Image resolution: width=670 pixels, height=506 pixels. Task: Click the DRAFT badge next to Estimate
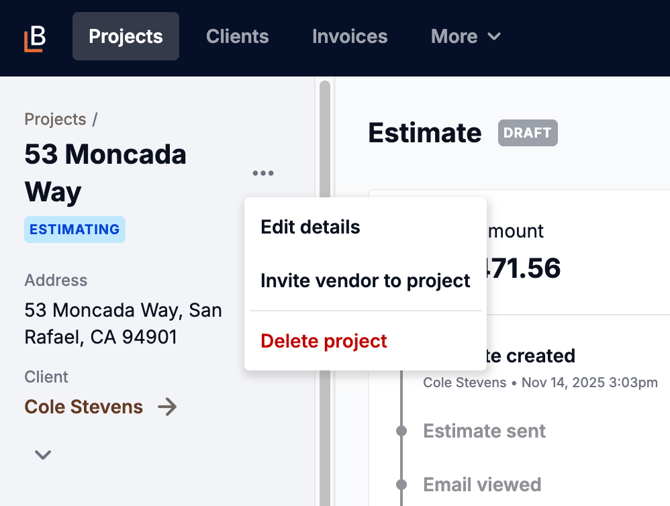pos(527,133)
